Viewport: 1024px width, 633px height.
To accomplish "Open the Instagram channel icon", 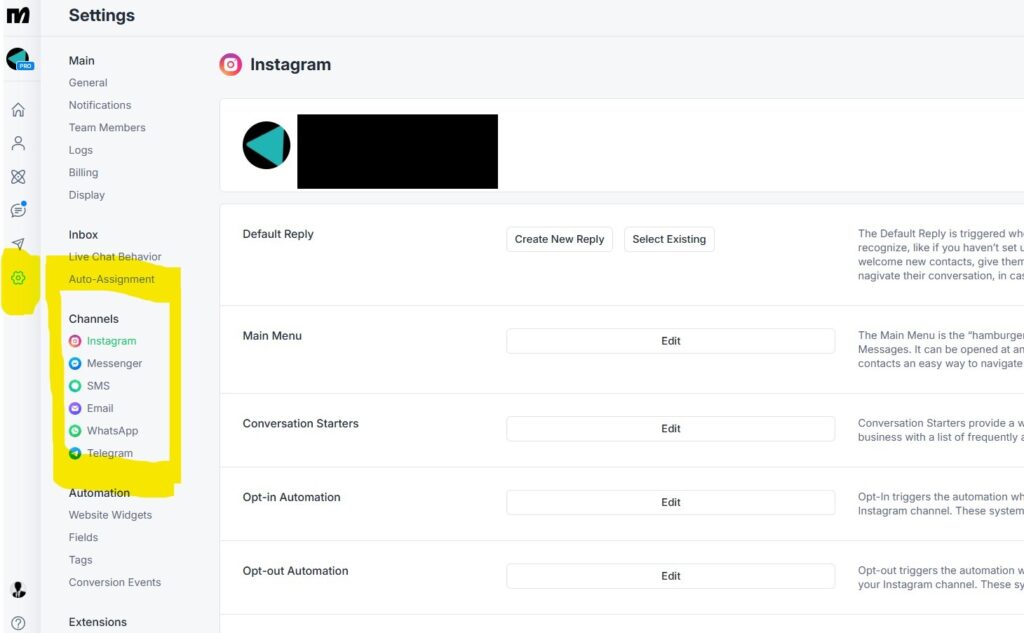I will pyautogui.click(x=75, y=341).
